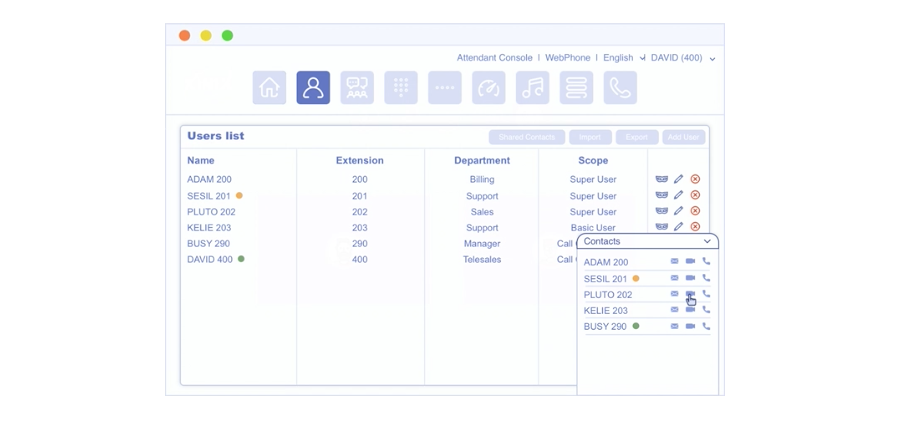The height and width of the screenshot is (430, 900).
Task: Edit user ADAM 200 with pencil icon
Action: click(x=678, y=180)
